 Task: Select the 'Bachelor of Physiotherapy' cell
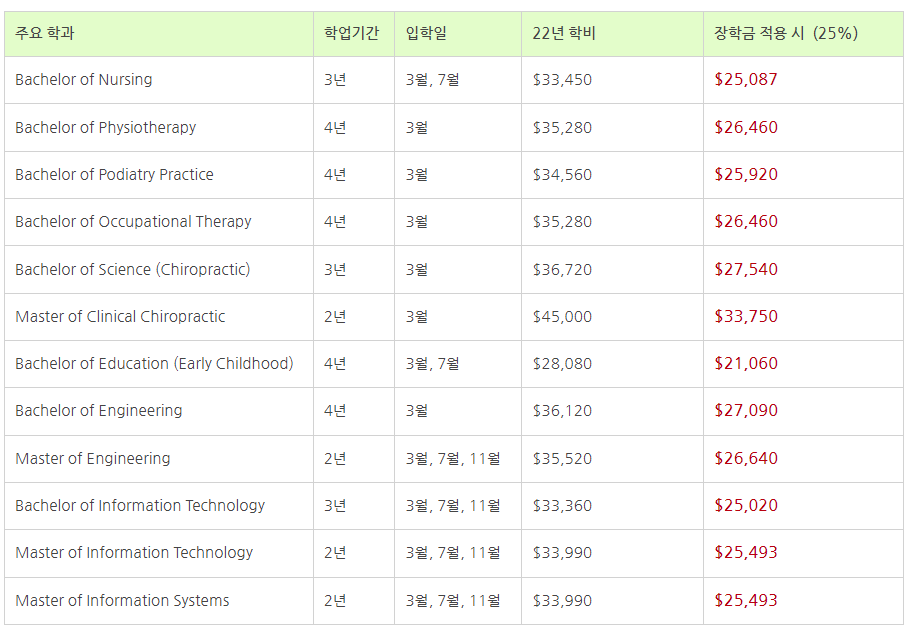click(159, 128)
